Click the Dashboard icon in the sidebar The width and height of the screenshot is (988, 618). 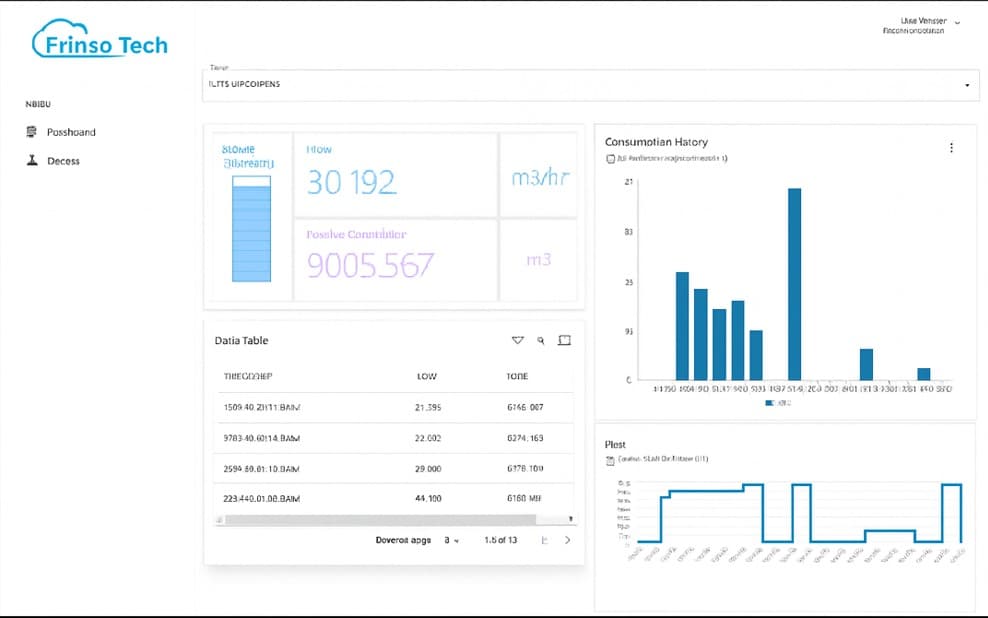33,131
